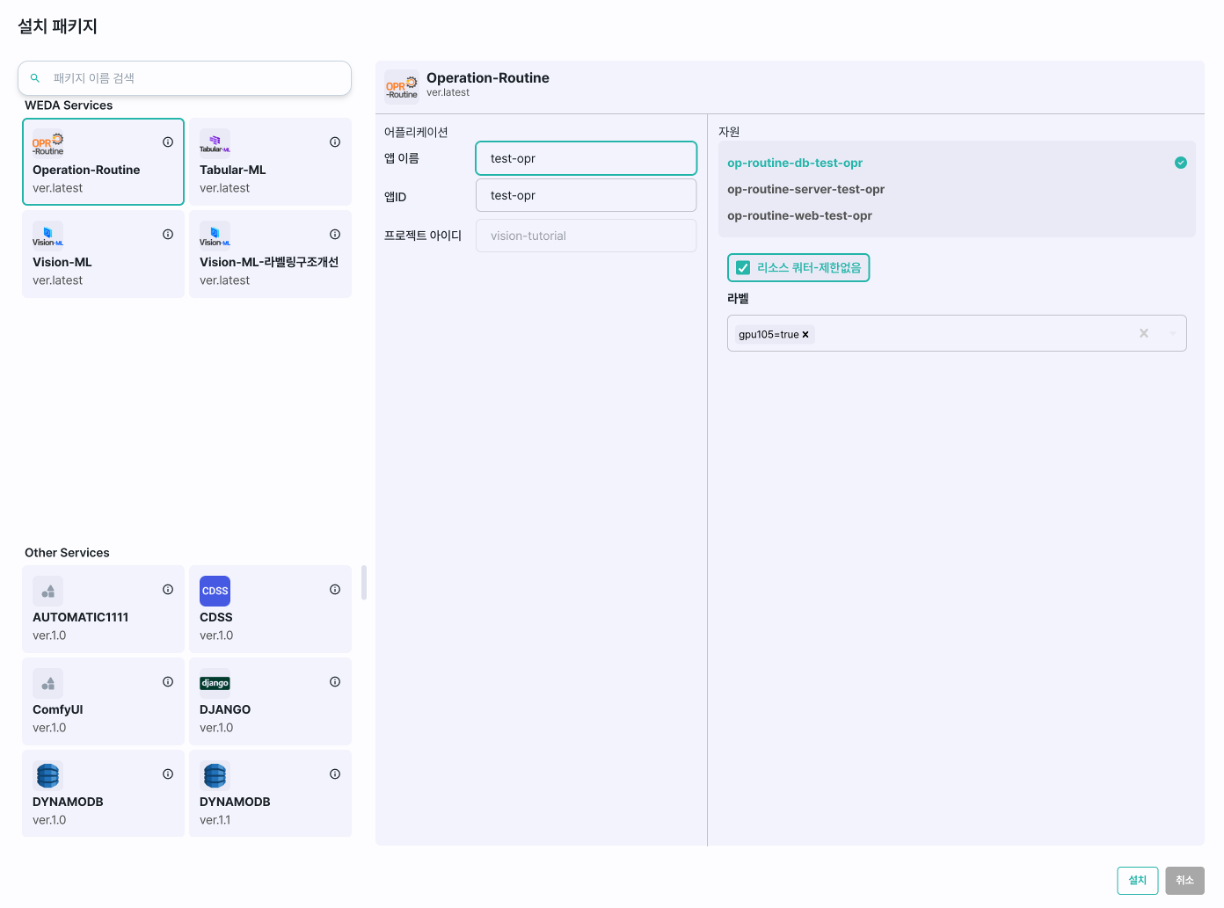Click the CDSS package icon
The image size is (1224, 908).
[215, 591]
